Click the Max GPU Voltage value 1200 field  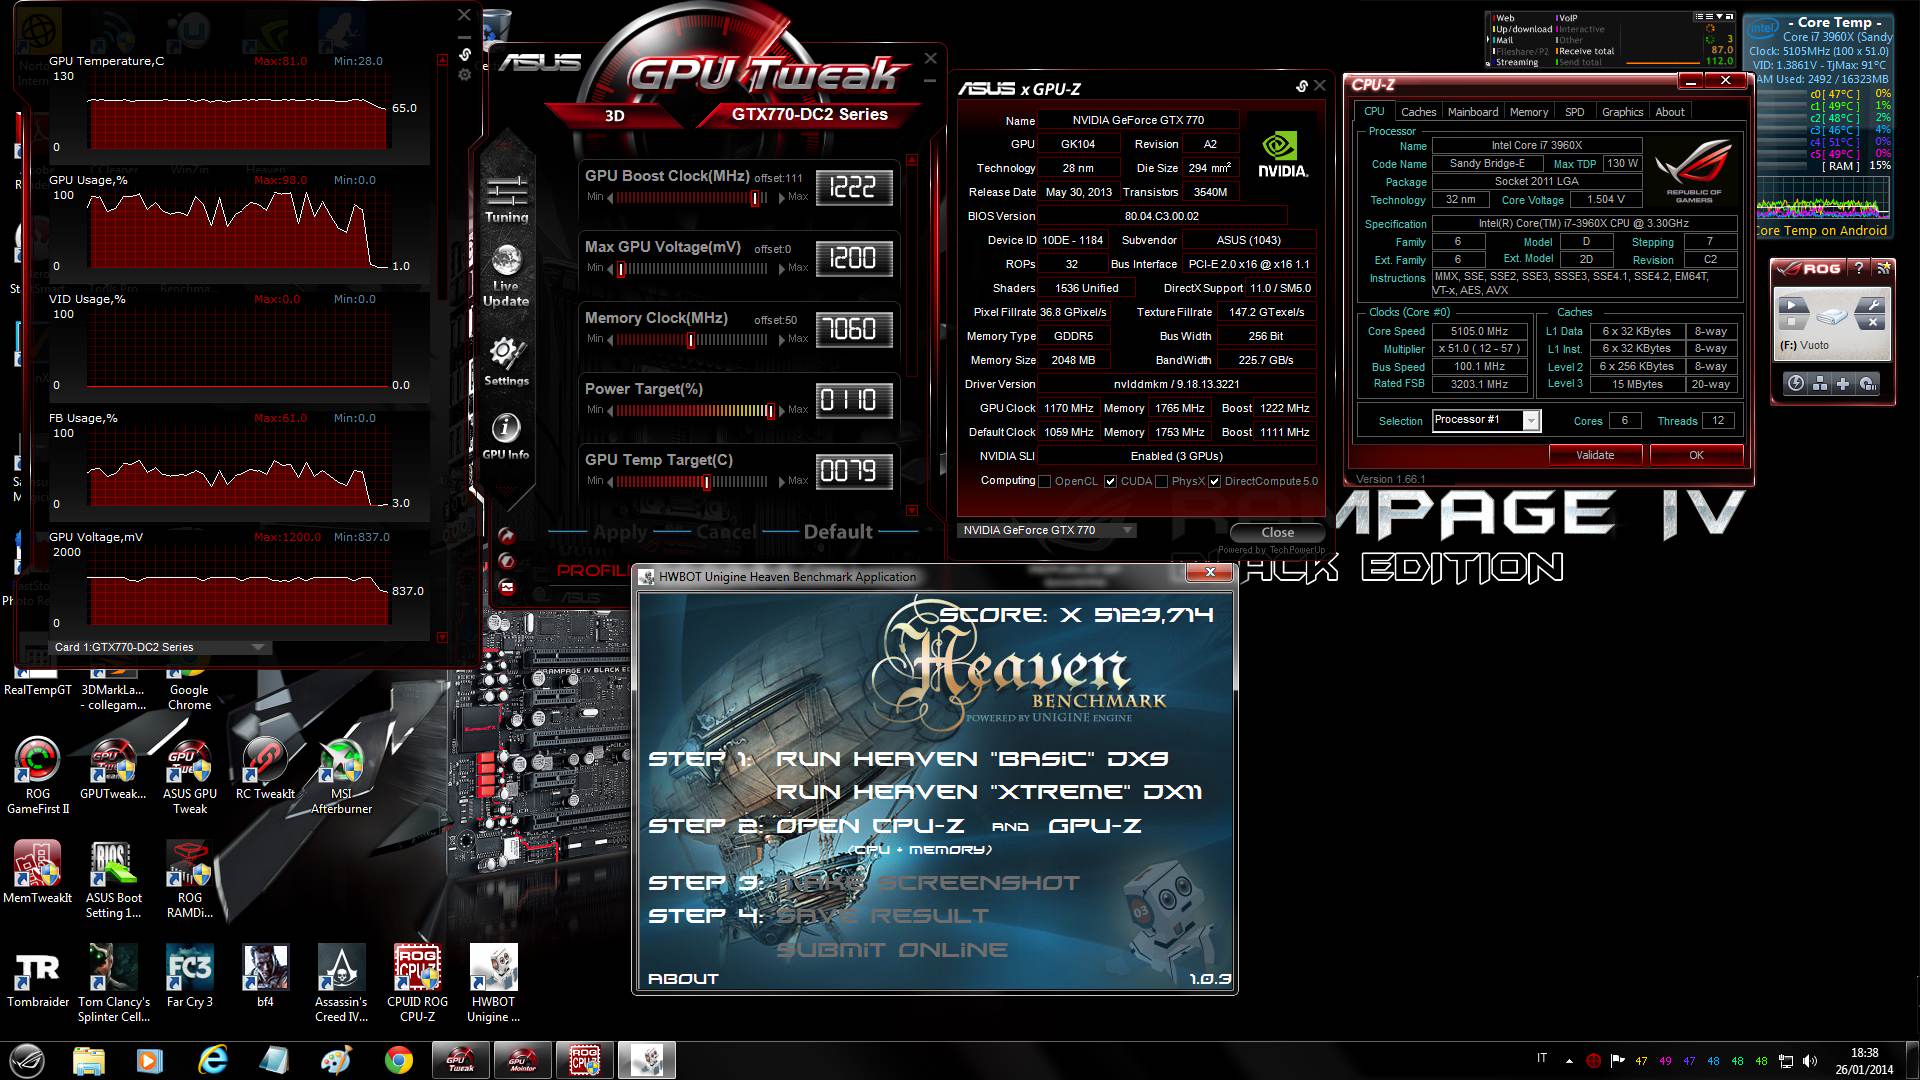[x=854, y=259]
